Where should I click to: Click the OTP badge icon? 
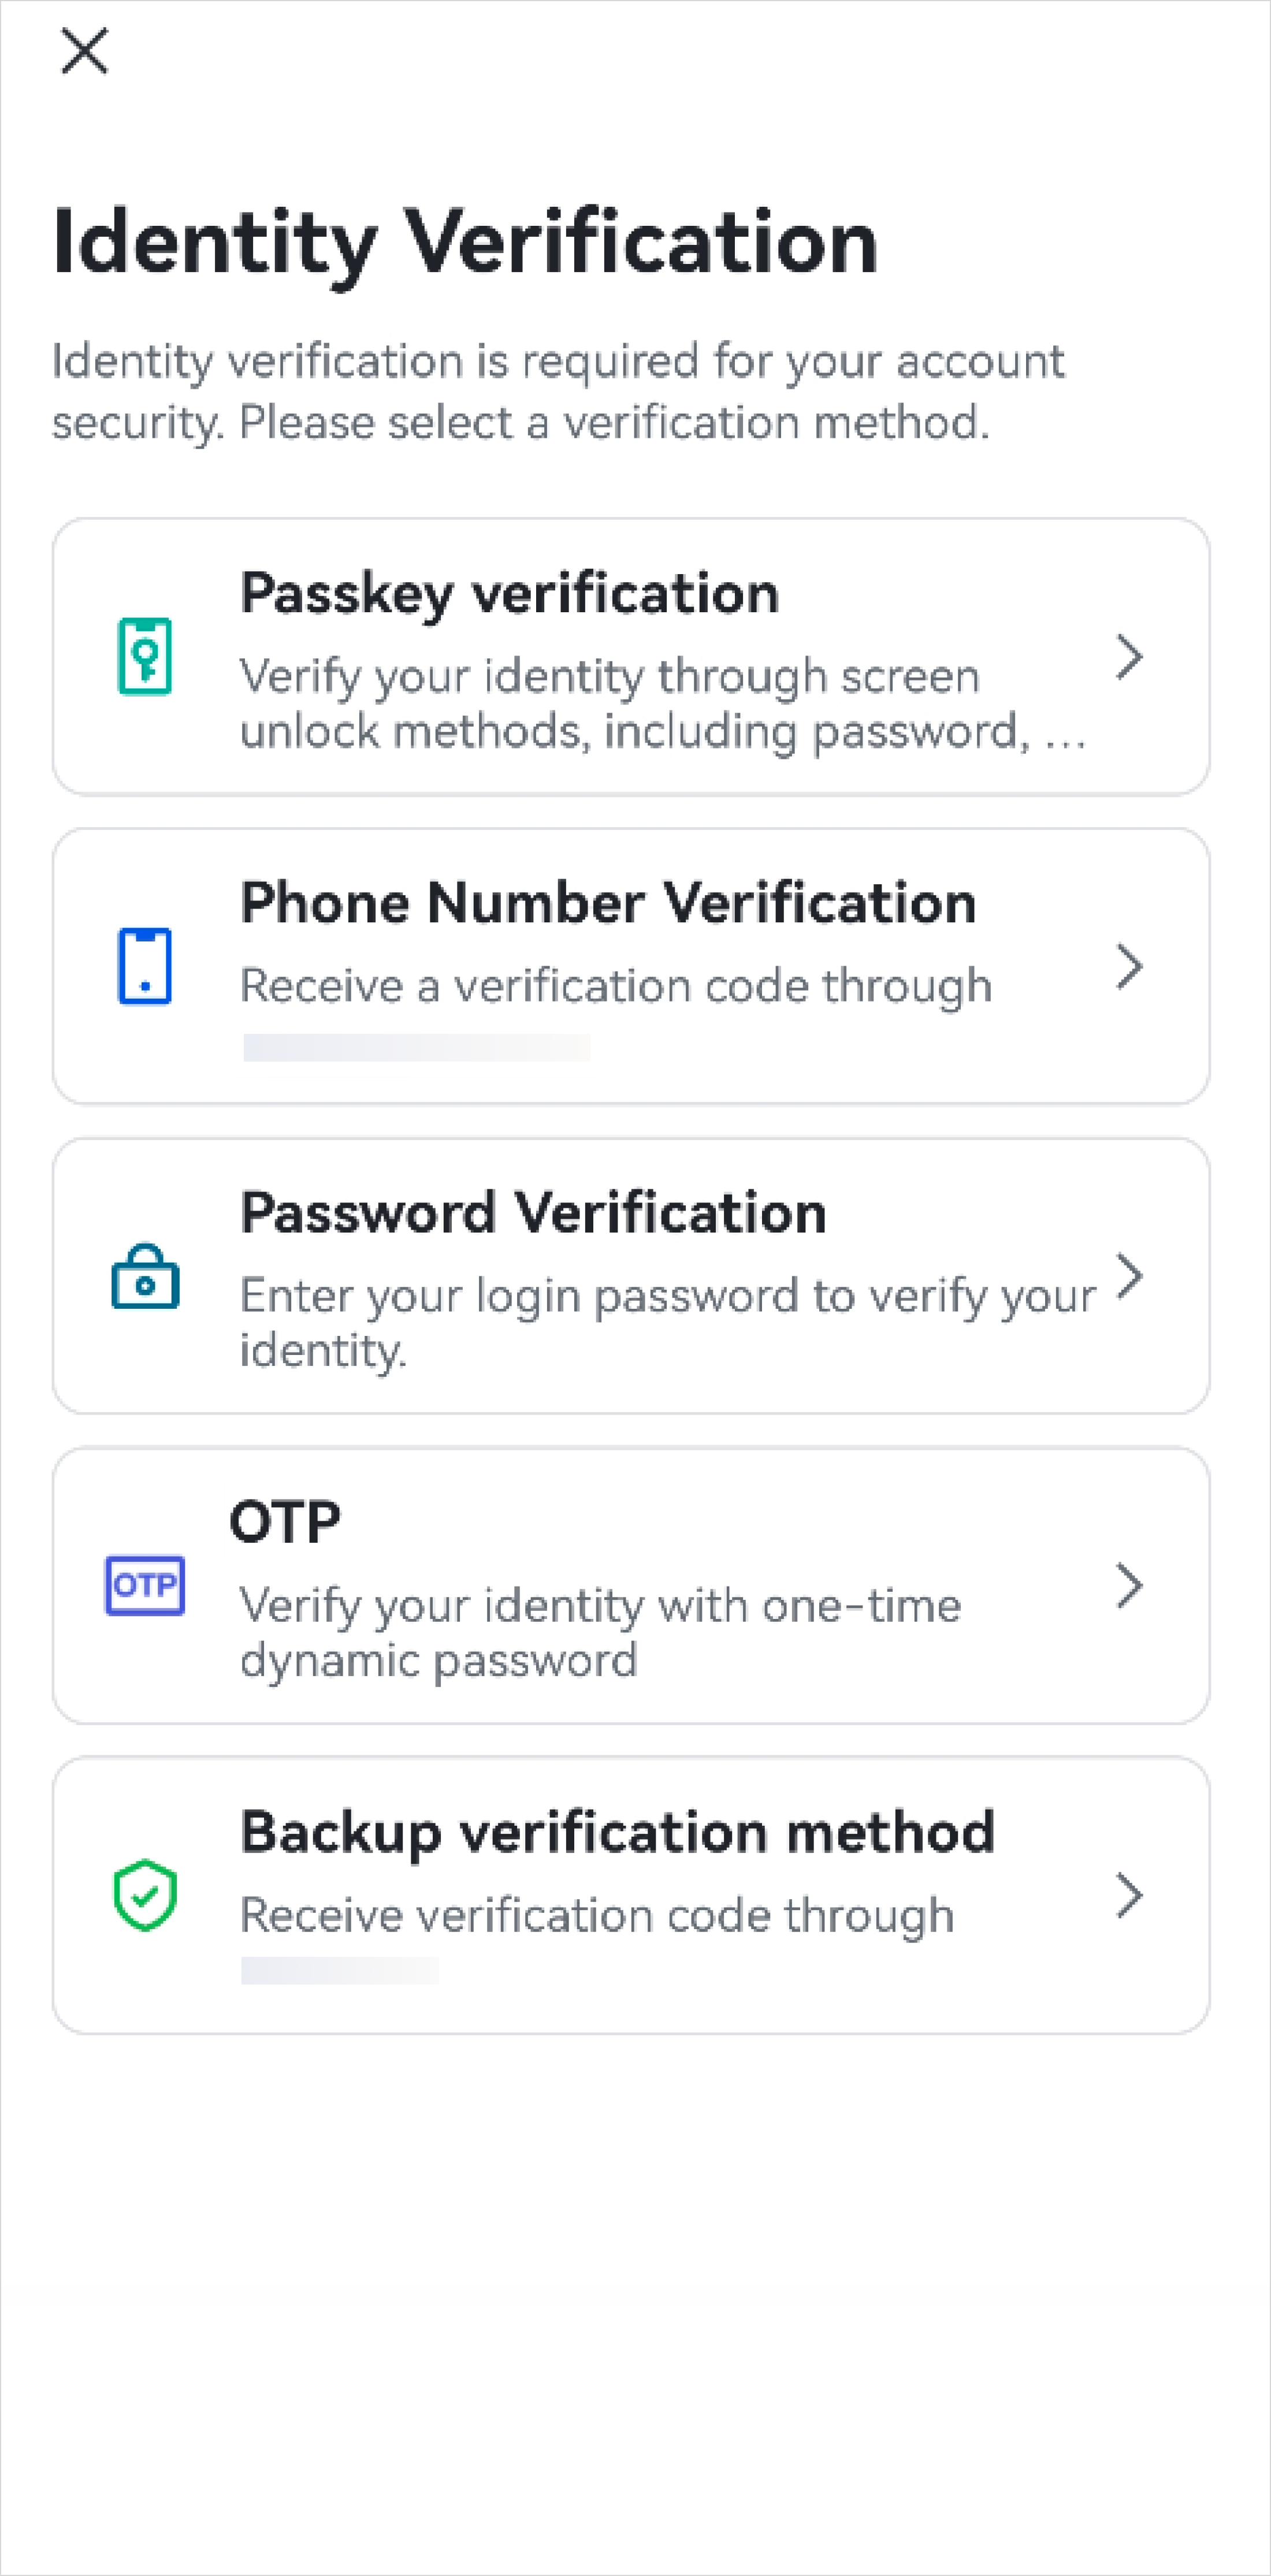point(145,1585)
